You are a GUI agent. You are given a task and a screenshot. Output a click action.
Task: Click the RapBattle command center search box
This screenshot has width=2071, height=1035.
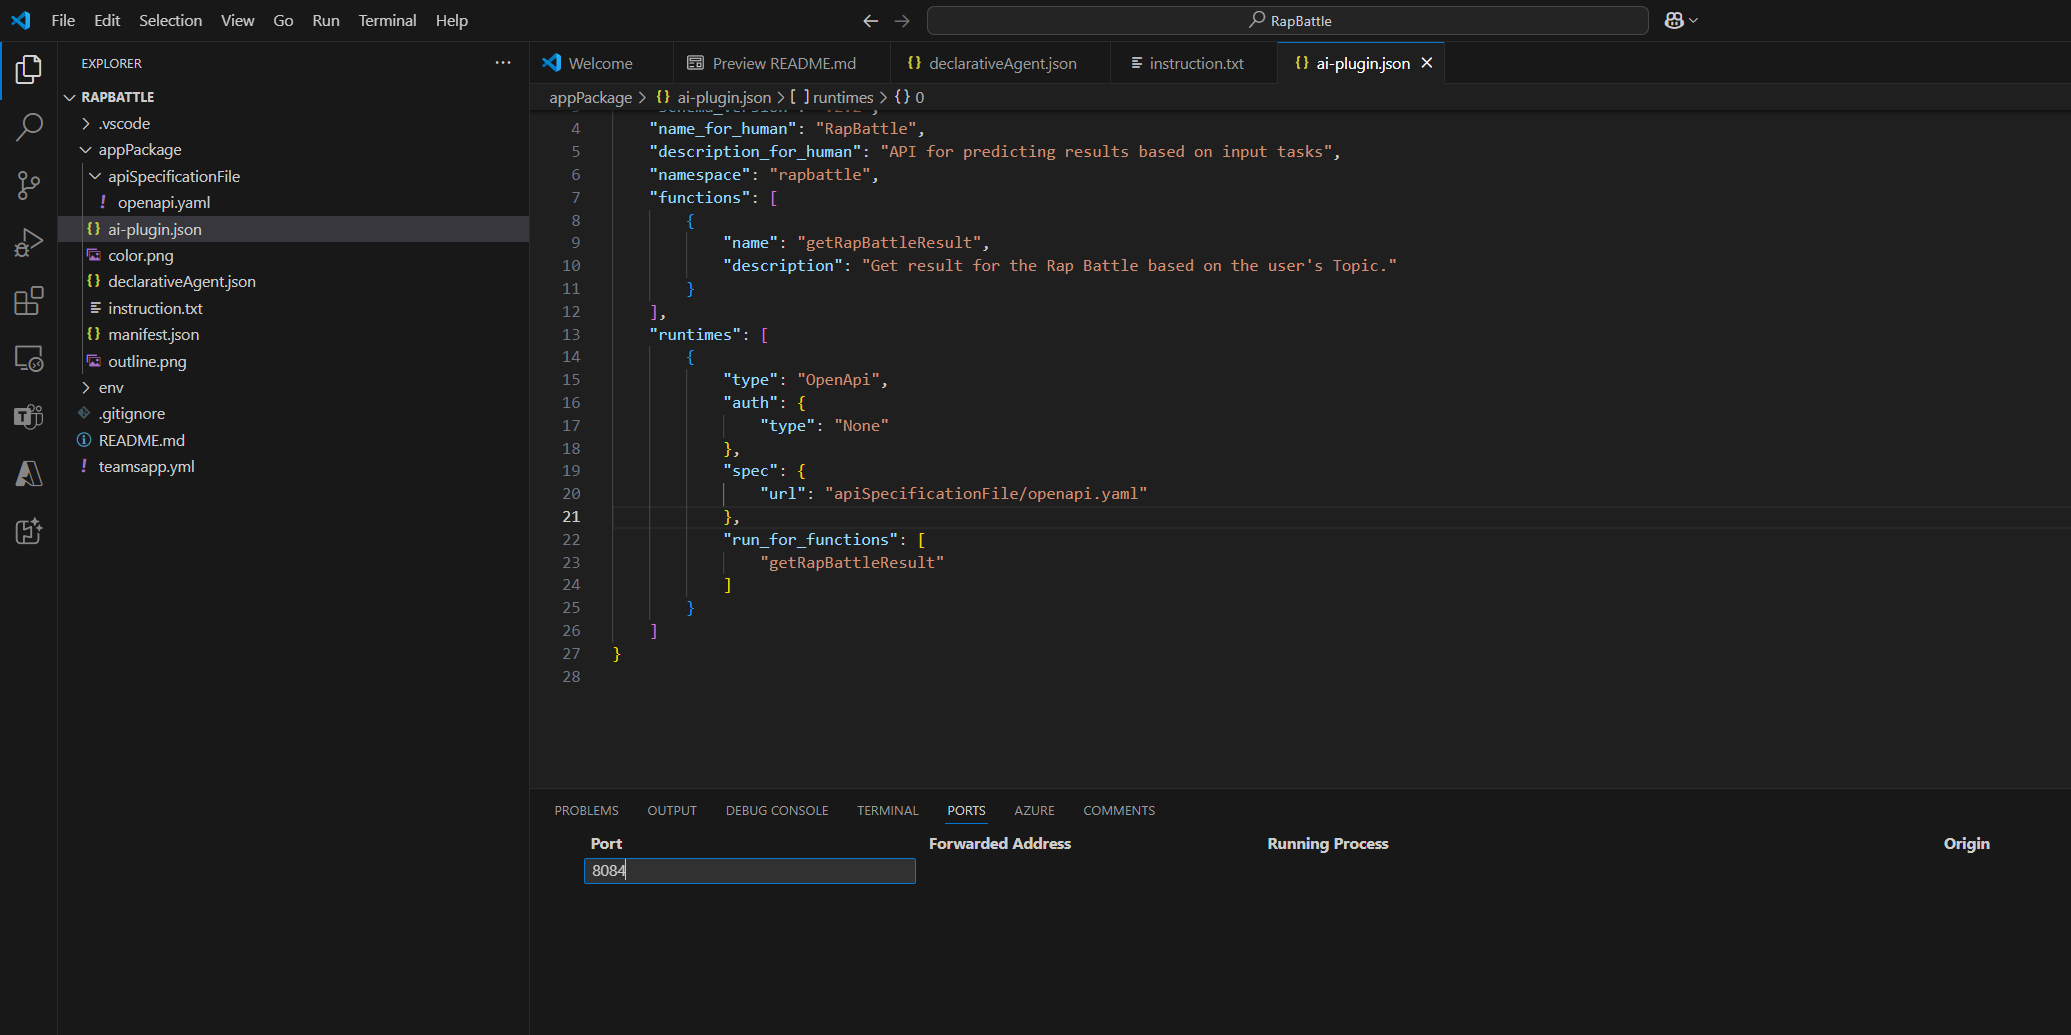1287,21
